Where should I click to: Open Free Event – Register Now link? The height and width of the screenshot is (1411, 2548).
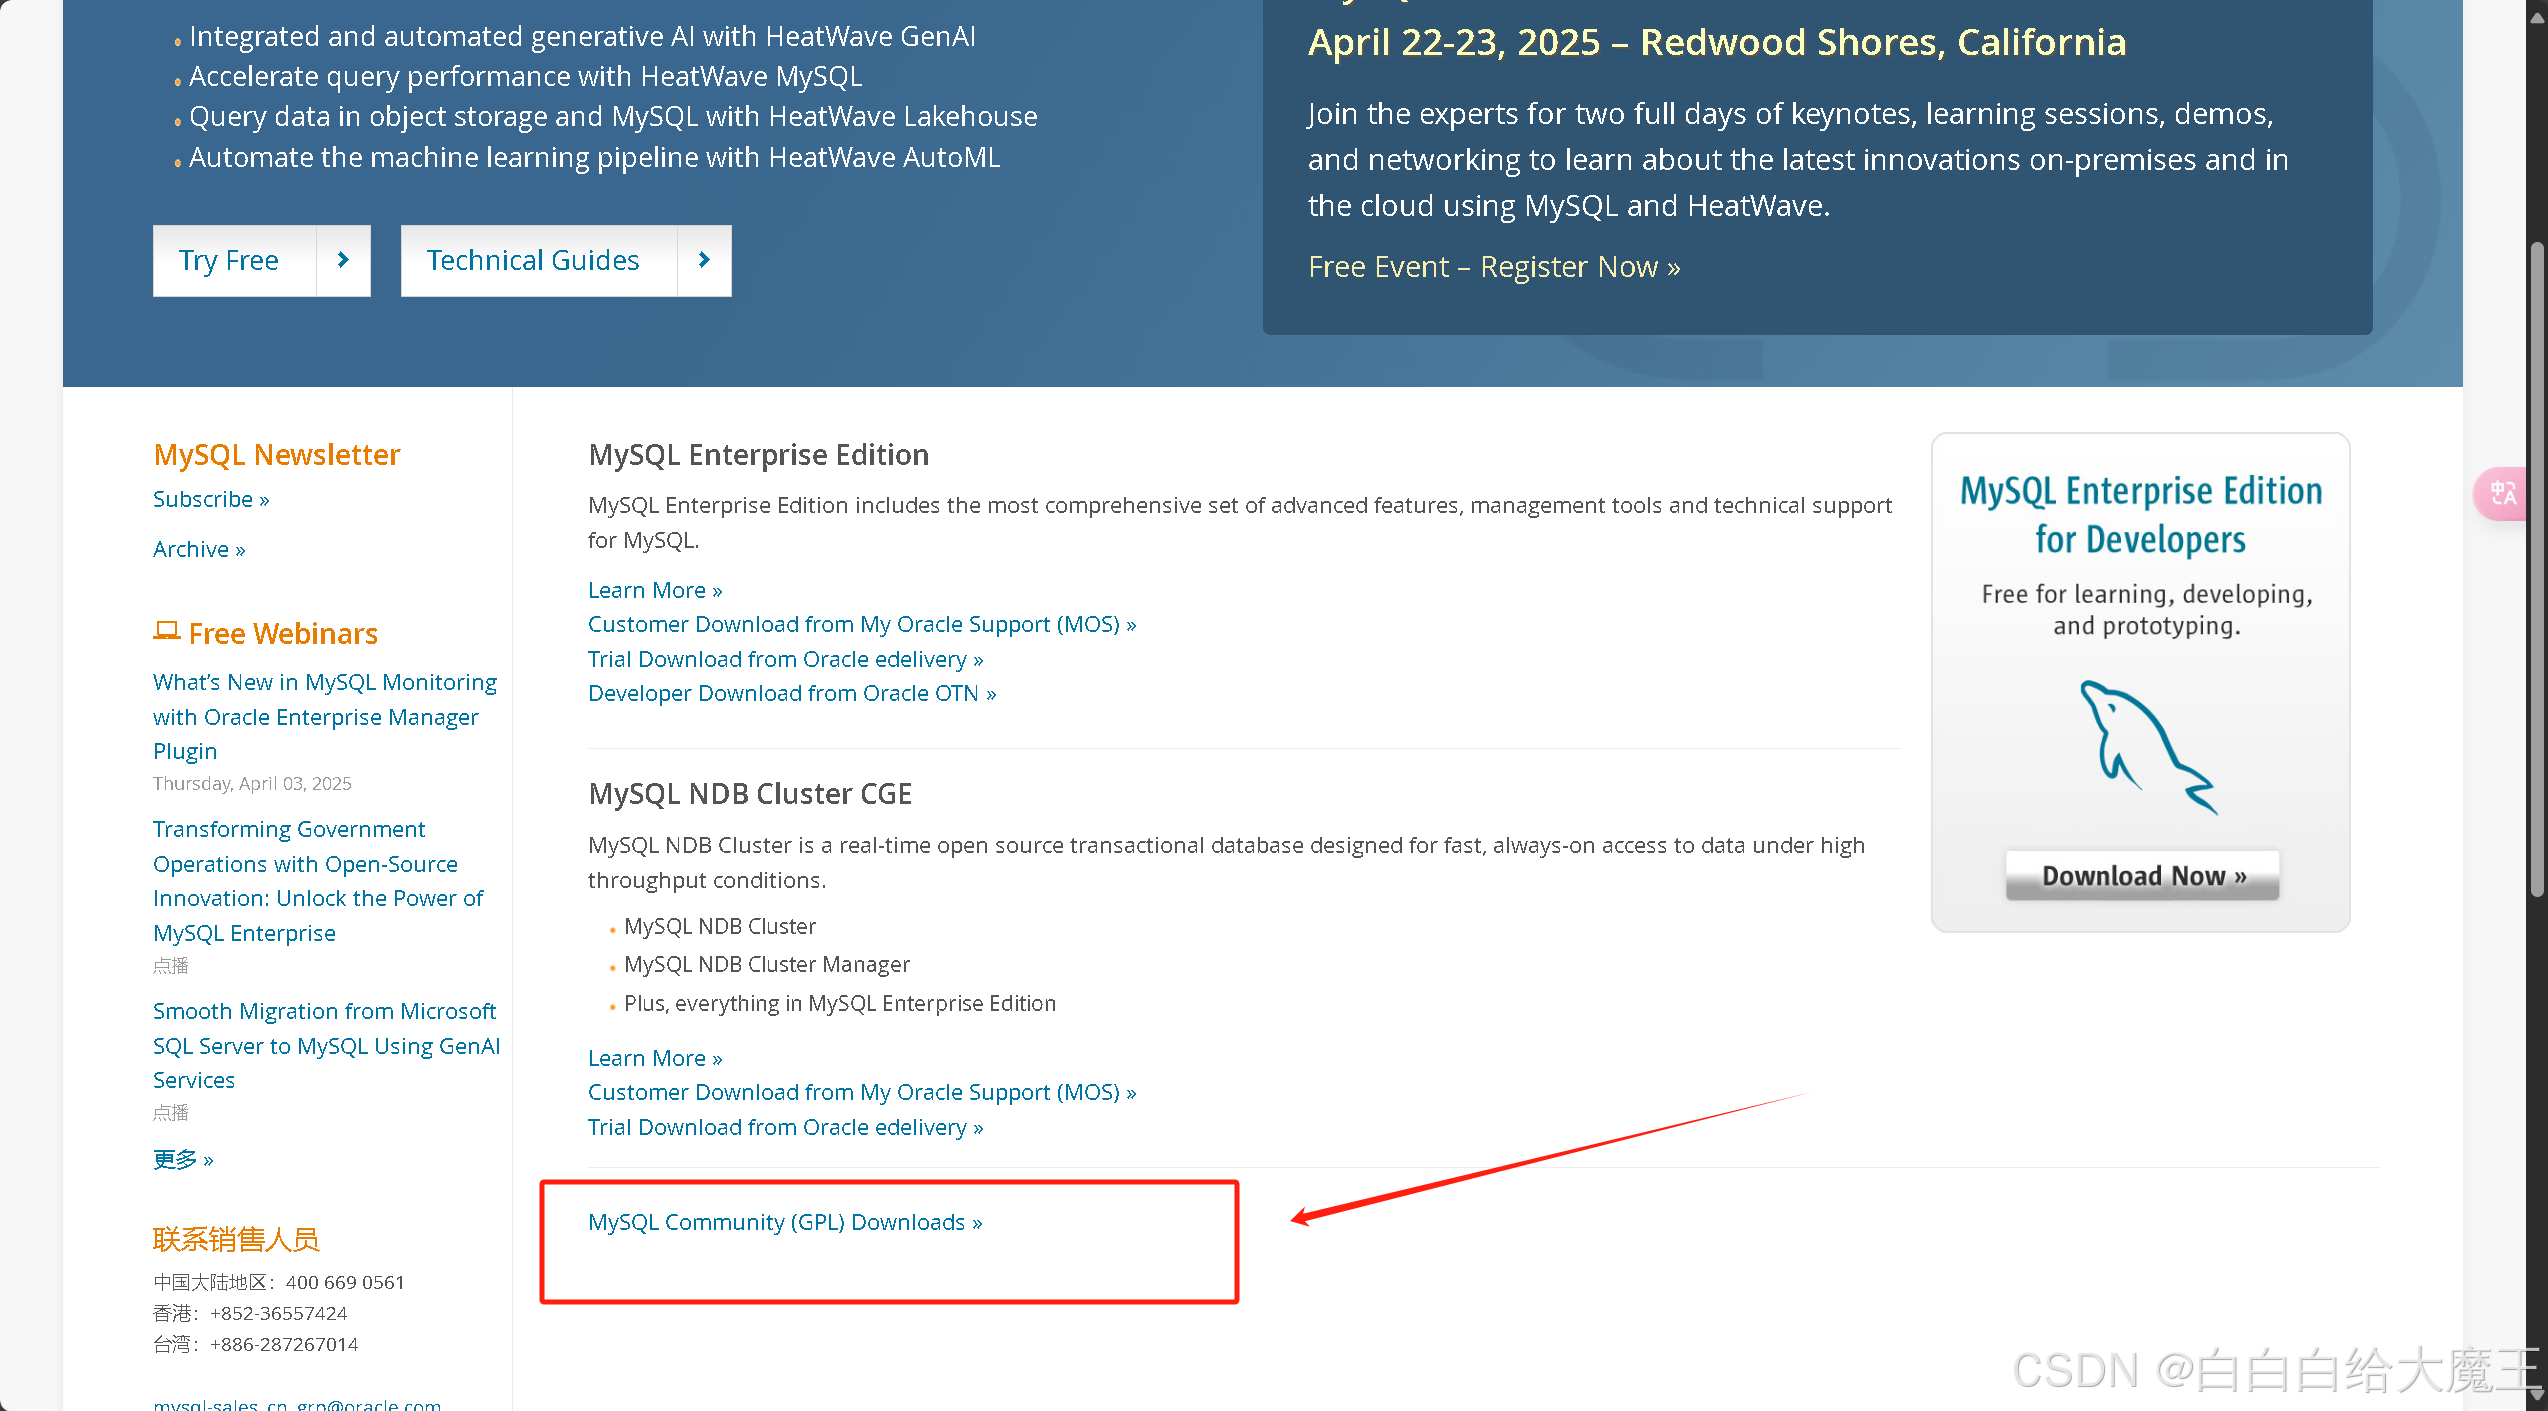[x=1493, y=267]
